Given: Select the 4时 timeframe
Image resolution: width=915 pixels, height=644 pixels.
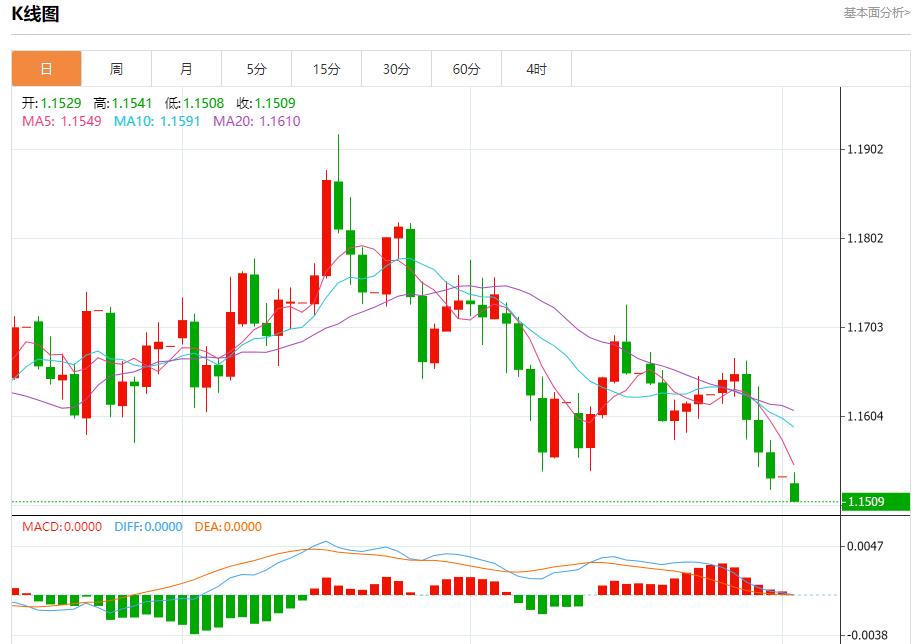Looking at the screenshot, I should (x=536, y=69).
